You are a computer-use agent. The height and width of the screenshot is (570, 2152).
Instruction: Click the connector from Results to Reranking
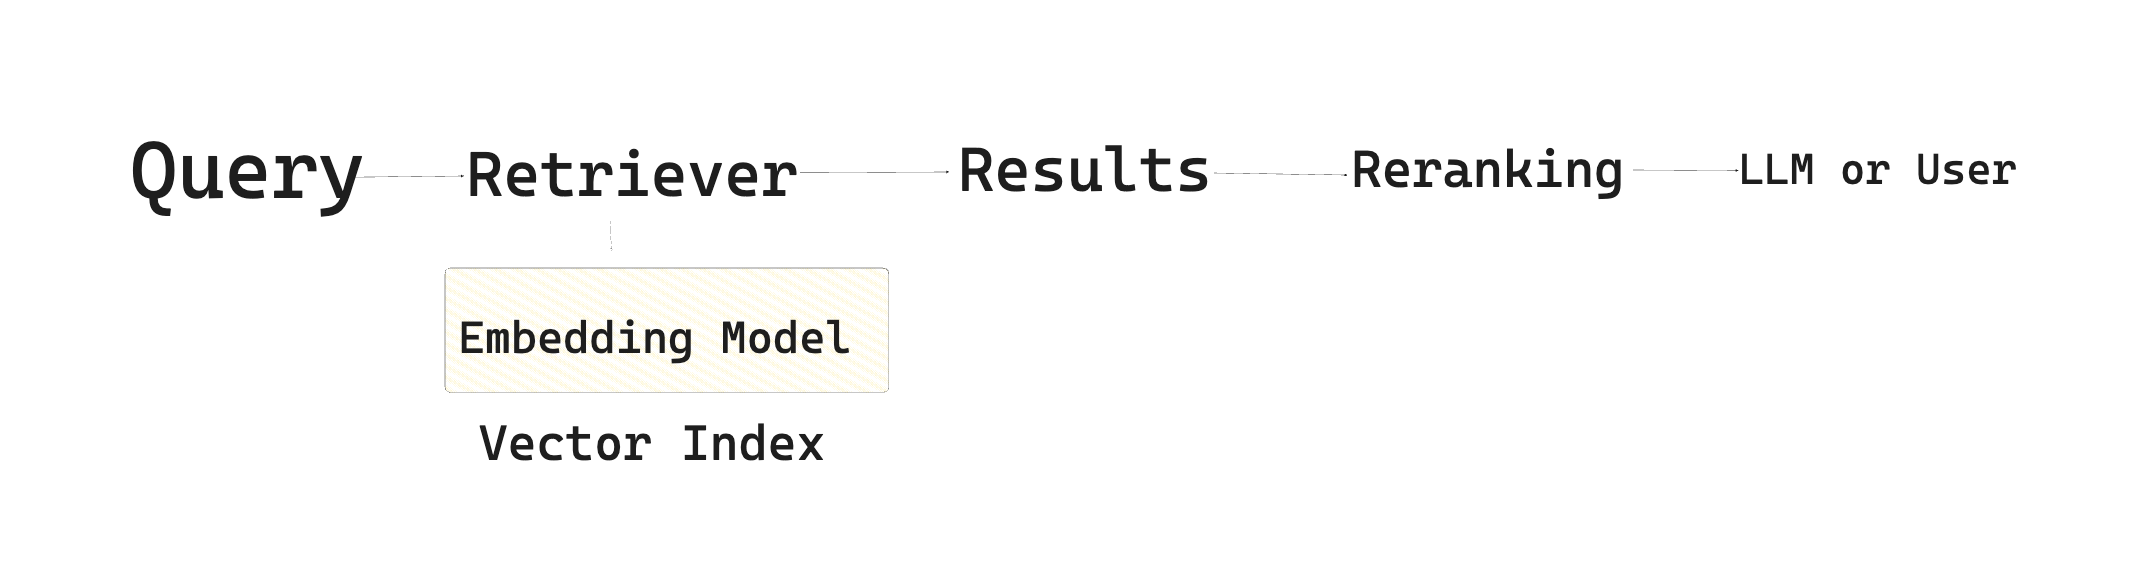1280,174
